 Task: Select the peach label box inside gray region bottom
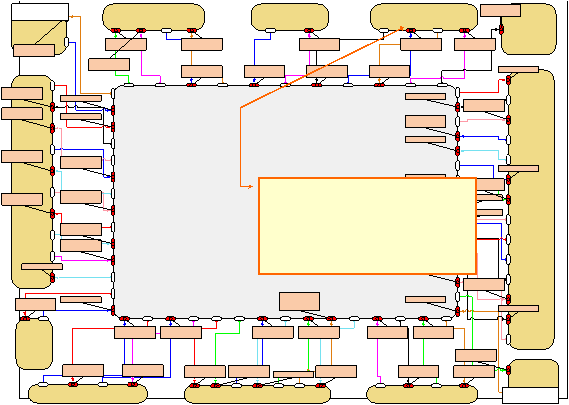coord(299,302)
